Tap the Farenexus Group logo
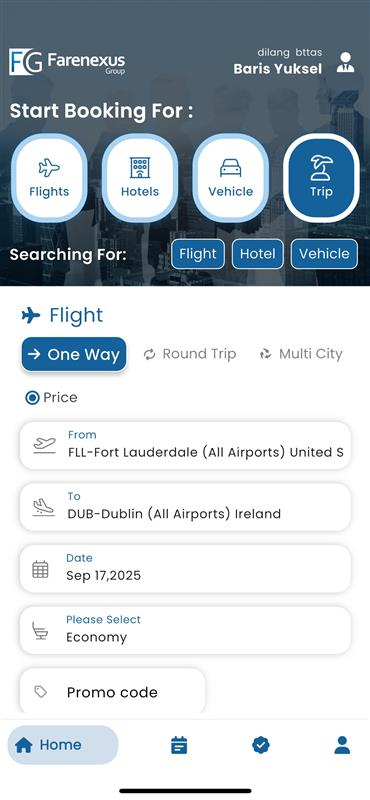Screen dimensions: 370x800 [x=67, y=62]
